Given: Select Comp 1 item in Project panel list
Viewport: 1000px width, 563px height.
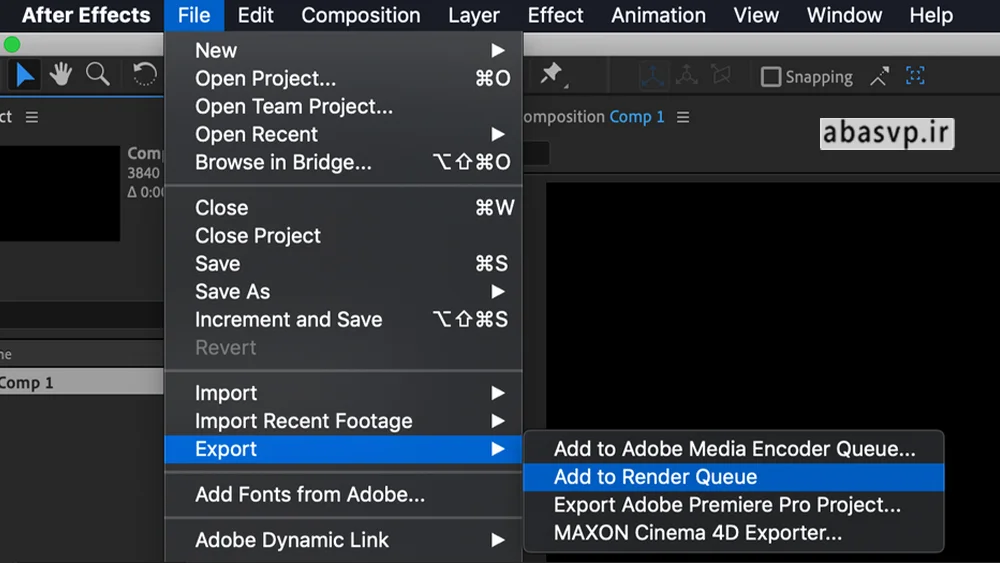Looking at the screenshot, I should coord(82,383).
